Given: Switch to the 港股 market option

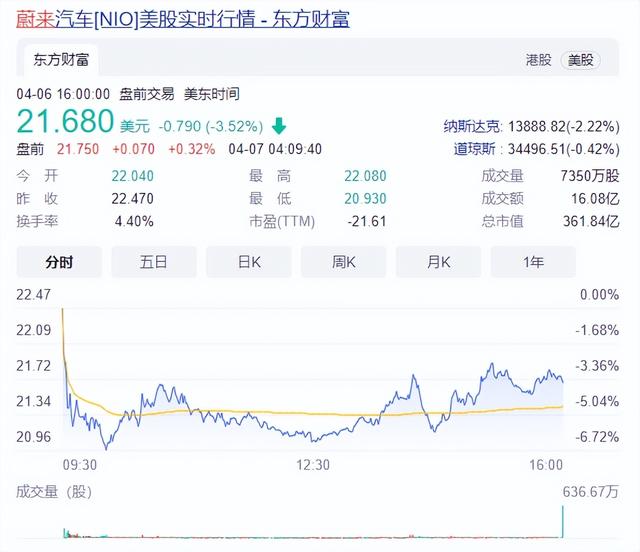Looking at the screenshot, I should click(x=538, y=60).
